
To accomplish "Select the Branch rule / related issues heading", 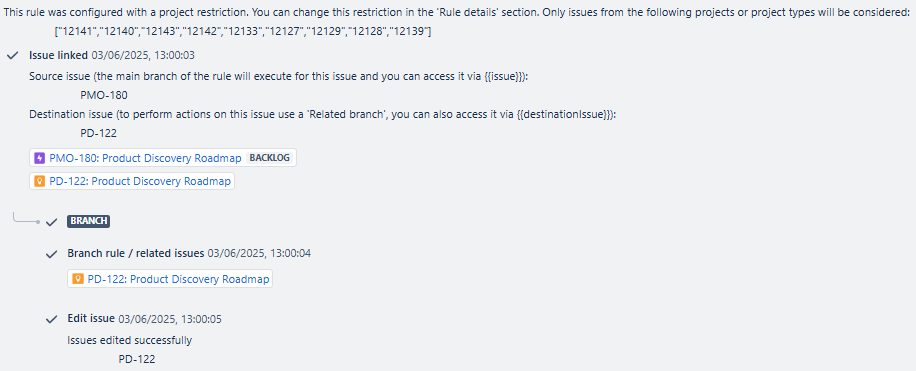I will point(136,254).
